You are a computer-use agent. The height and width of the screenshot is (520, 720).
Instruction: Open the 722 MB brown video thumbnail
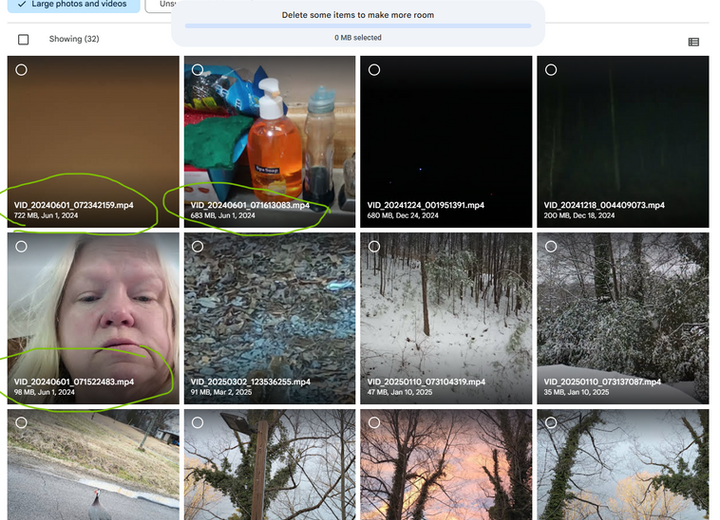point(93,141)
